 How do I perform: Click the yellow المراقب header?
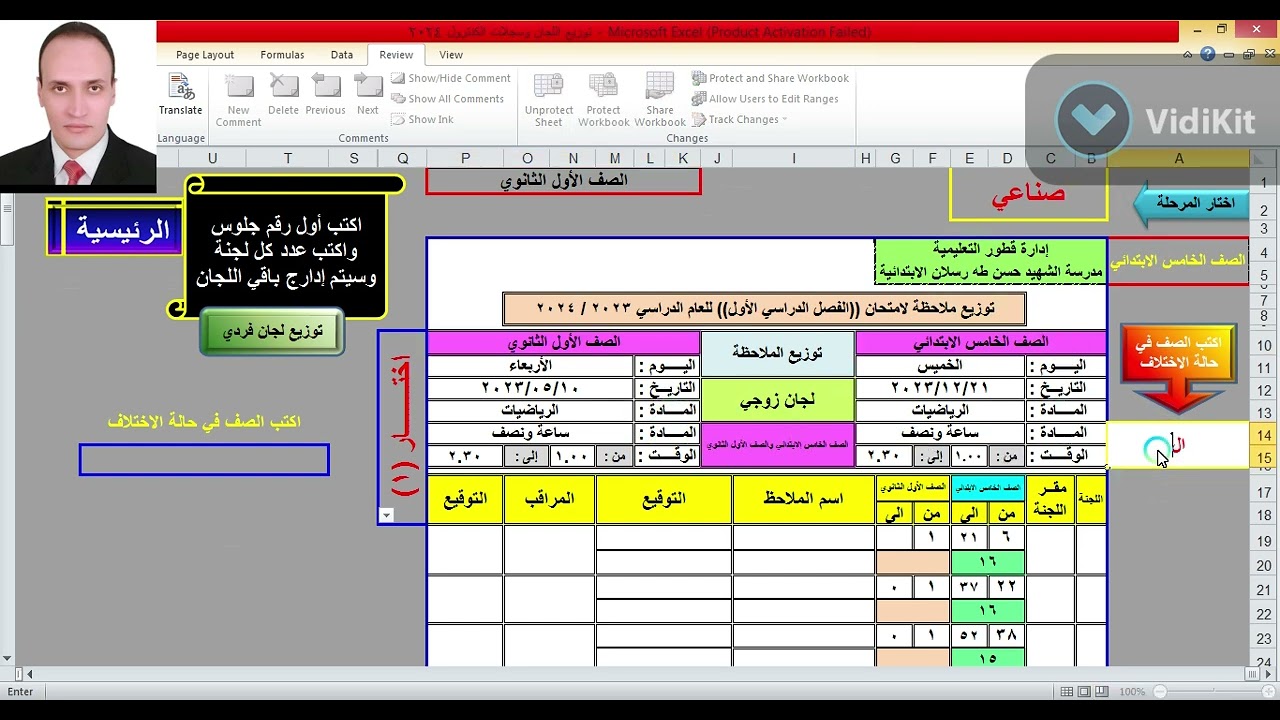[549, 499]
